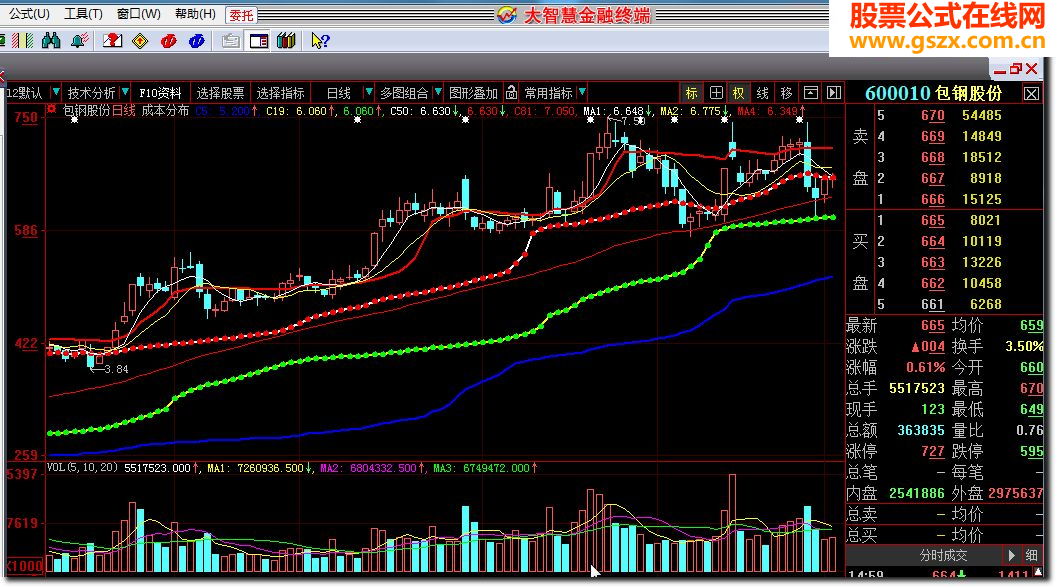Click buy level 1 price 665
The image size is (1057, 587).
pyautogui.click(x=933, y=220)
